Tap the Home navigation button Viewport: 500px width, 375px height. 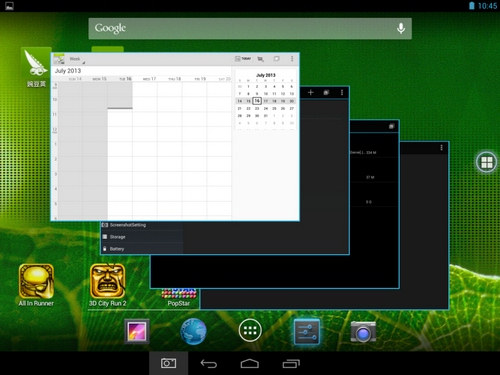[x=250, y=363]
